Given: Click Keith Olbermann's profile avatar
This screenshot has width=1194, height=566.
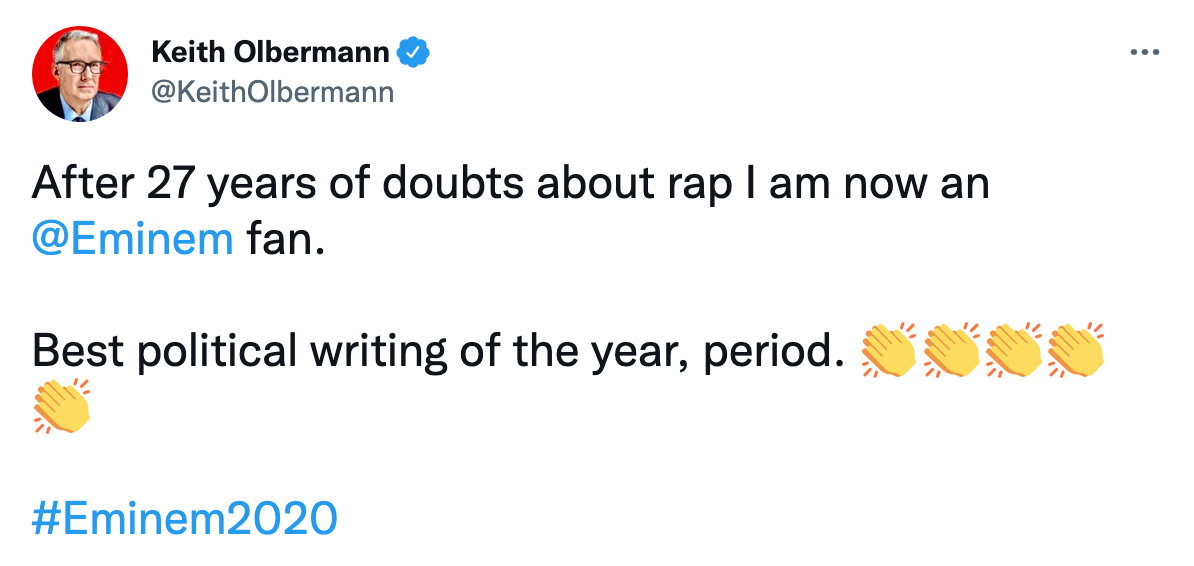Looking at the screenshot, I should 80,74.
